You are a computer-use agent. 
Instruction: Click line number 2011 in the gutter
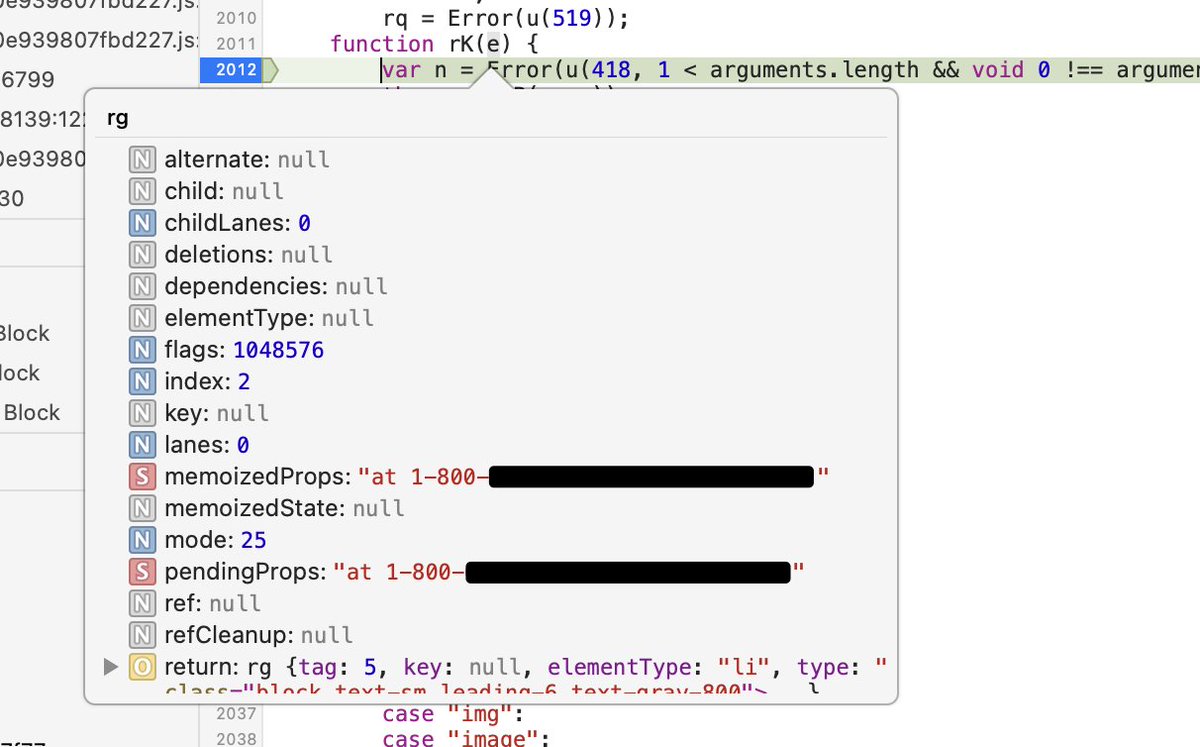(236, 44)
